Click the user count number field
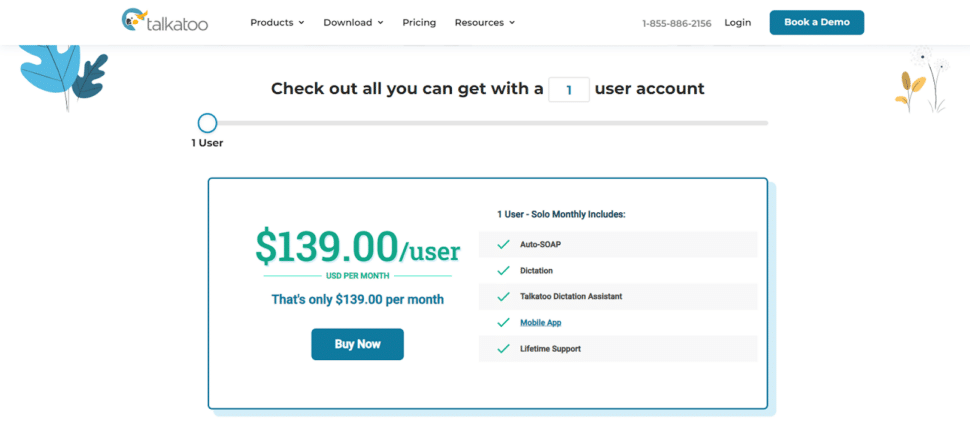 point(568,89)
